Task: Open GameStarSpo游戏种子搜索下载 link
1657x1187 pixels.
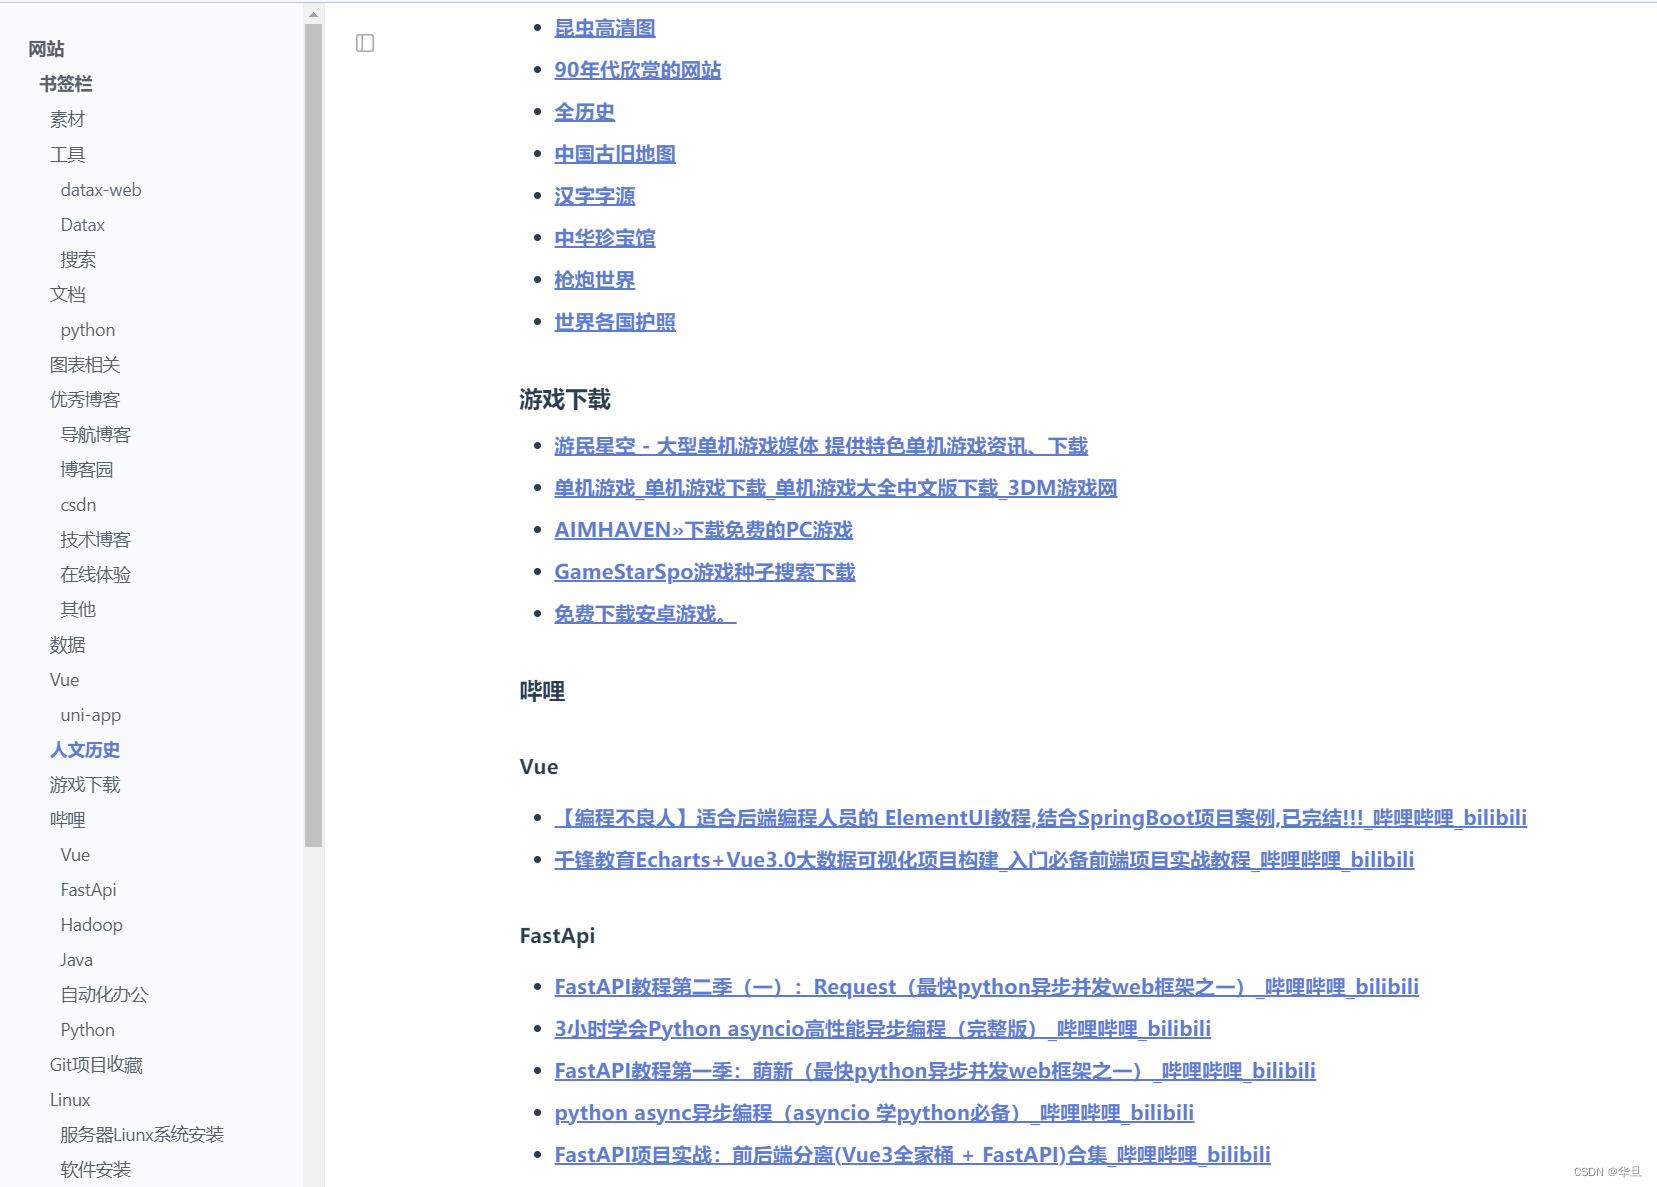Action: pos(705,572)
